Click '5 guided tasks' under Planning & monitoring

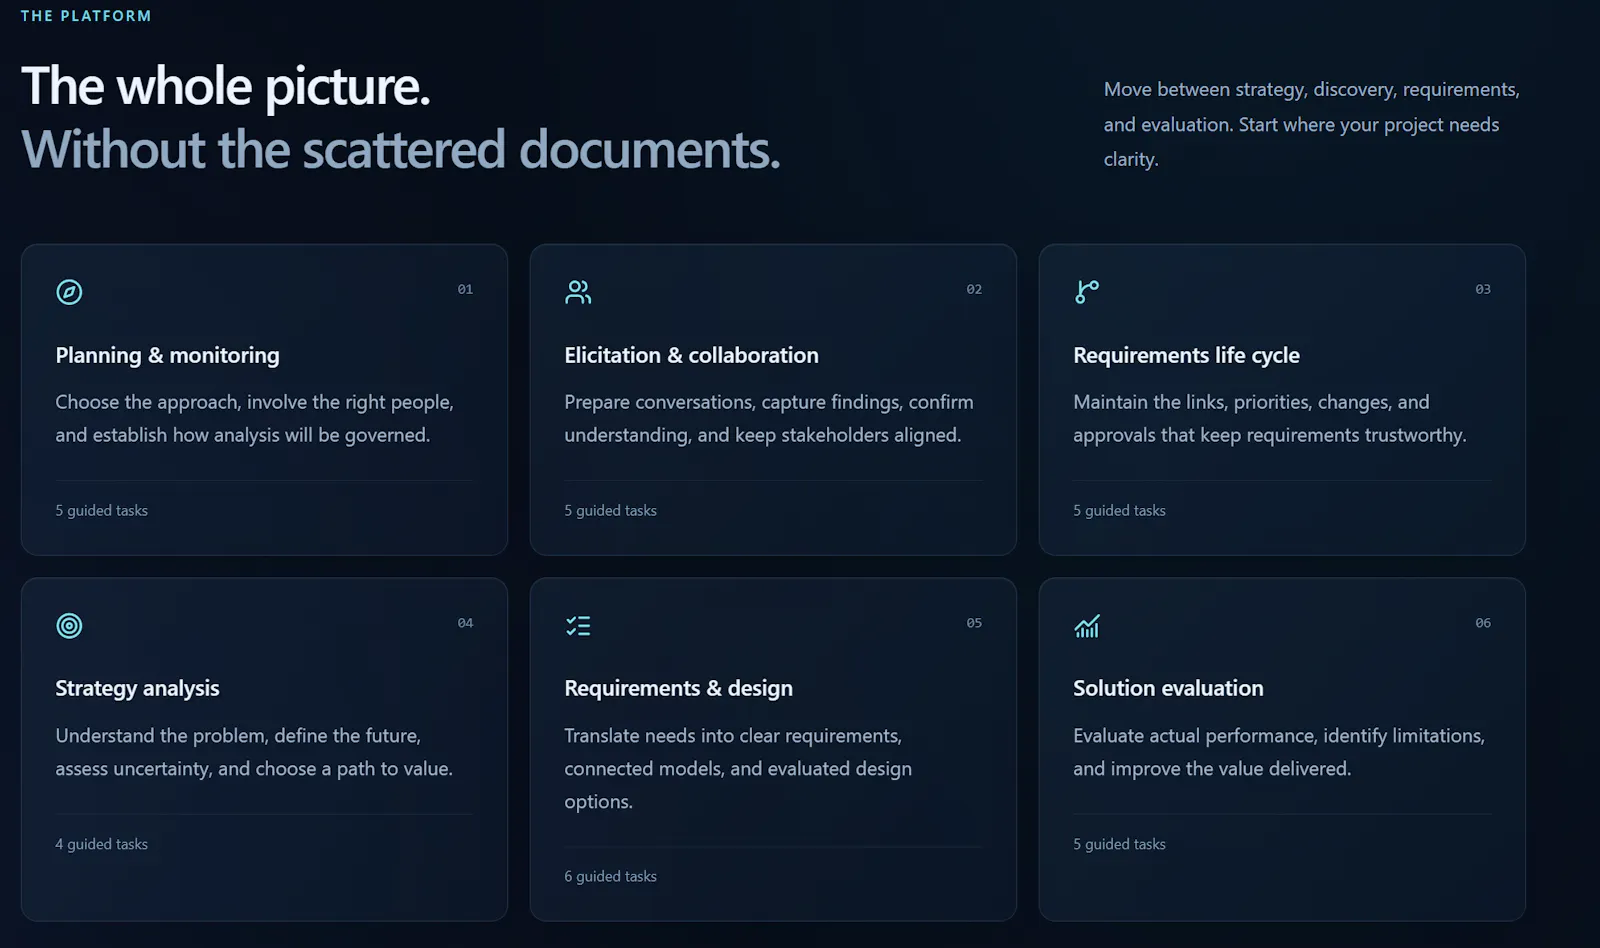[x=101, y=510]
